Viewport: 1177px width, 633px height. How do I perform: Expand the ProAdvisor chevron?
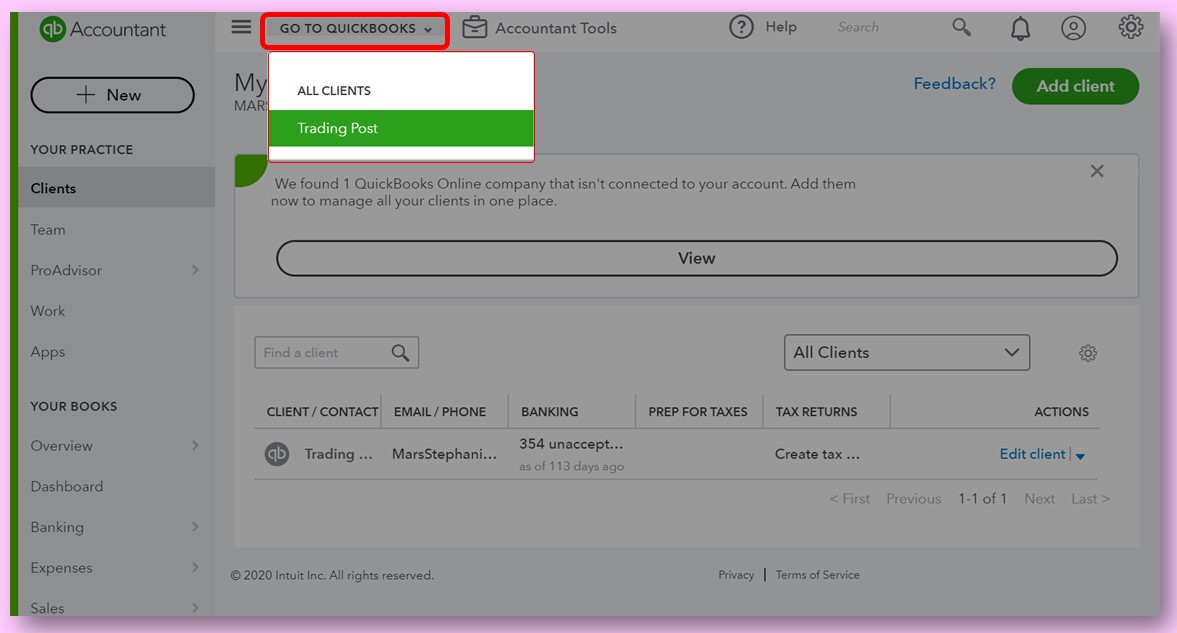point(195,270)
